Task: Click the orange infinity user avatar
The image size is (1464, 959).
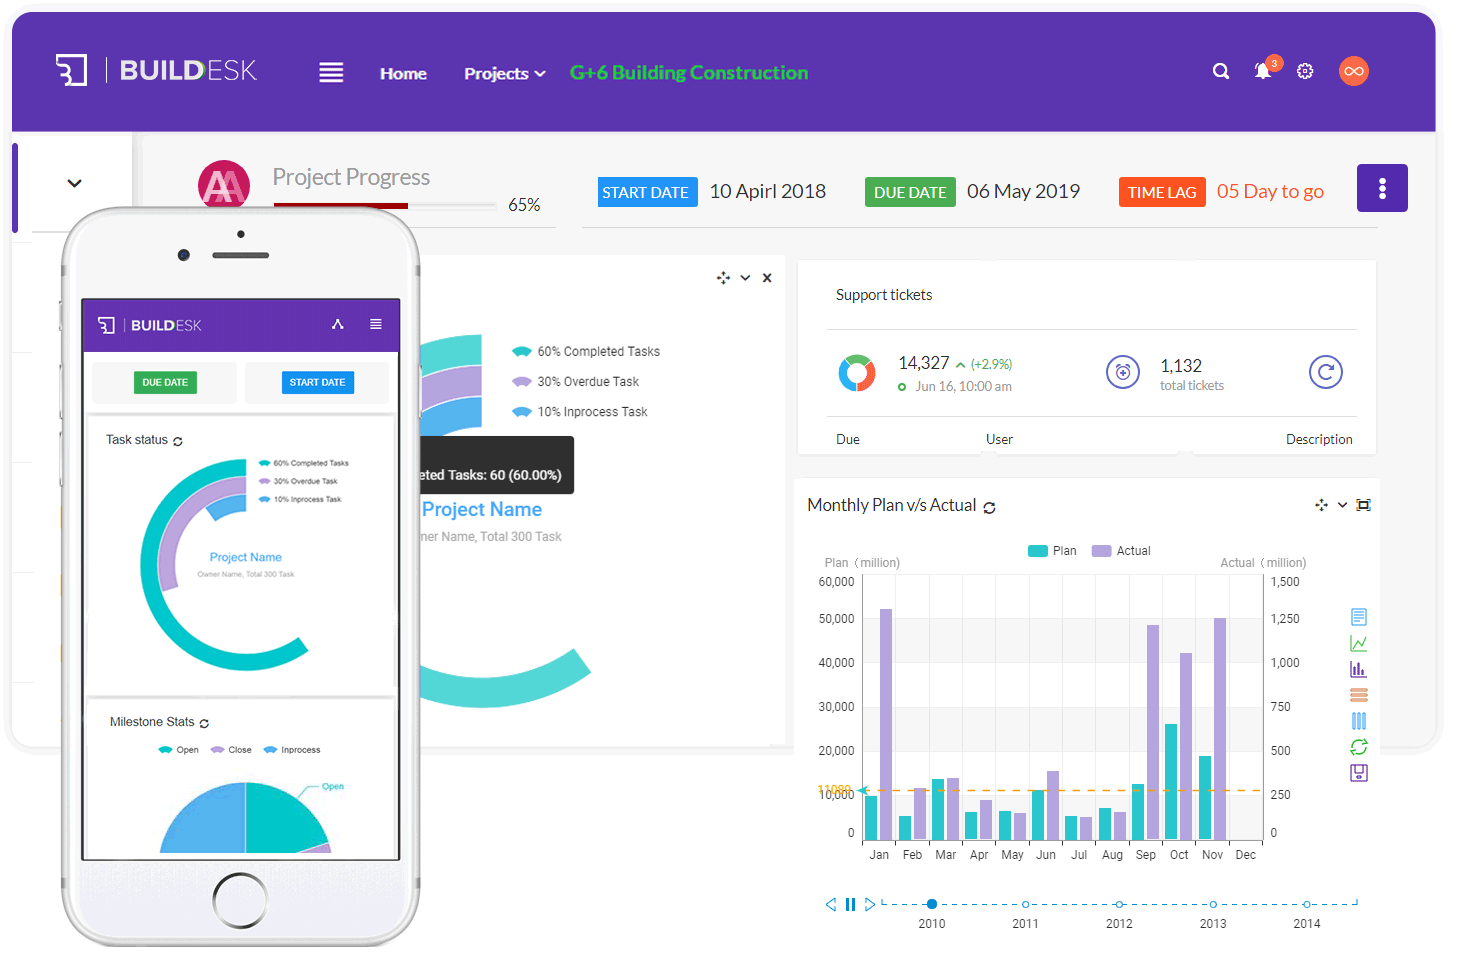Action: (x=1354, y=71)
